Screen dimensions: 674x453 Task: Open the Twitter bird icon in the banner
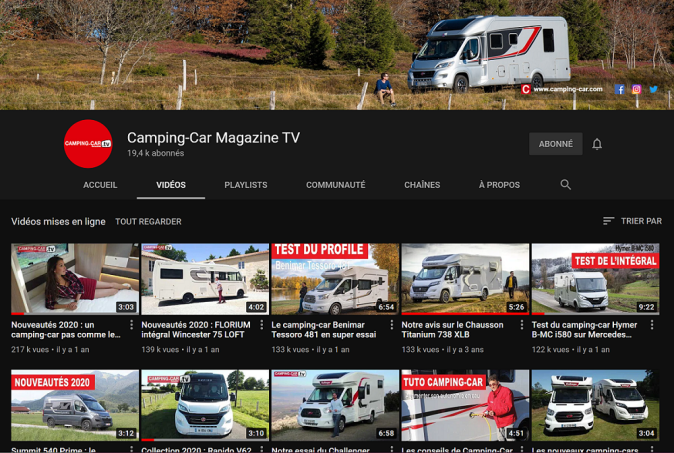[x=653, y=89]
